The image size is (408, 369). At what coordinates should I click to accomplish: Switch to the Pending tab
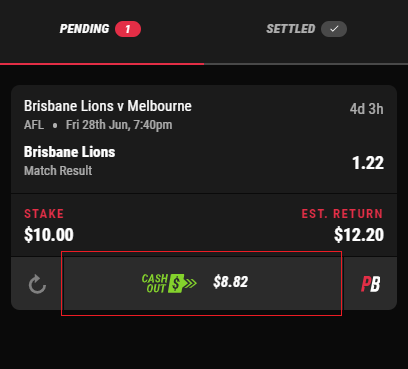100,29
